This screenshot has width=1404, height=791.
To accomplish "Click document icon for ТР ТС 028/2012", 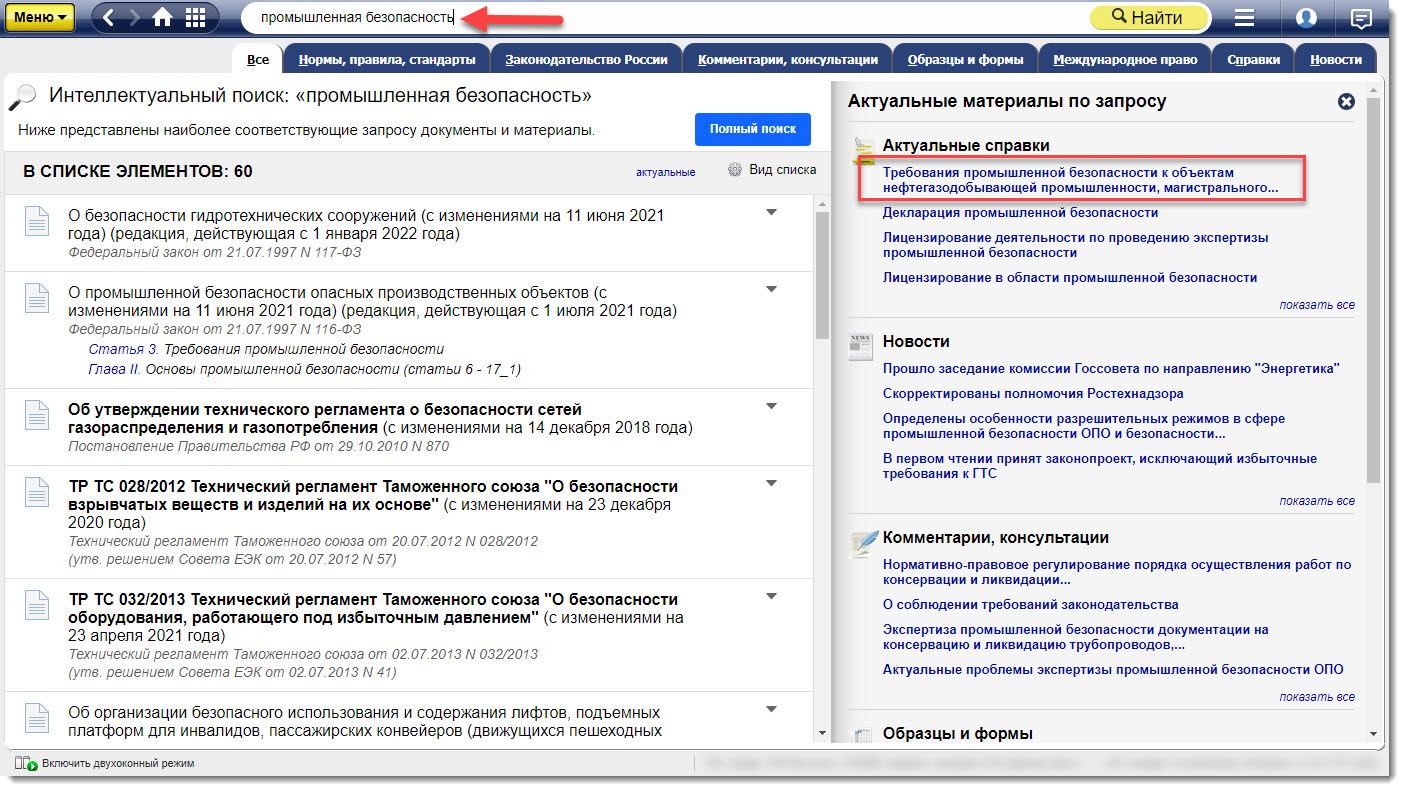I will (36, 492).
